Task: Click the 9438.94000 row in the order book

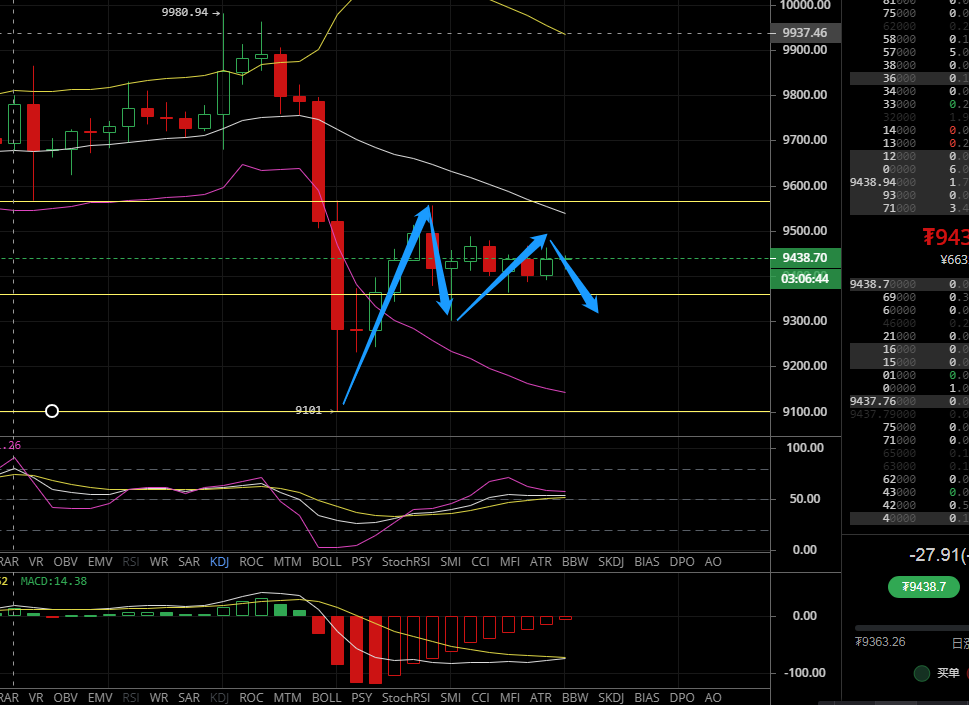Action: tap(909, 182)
